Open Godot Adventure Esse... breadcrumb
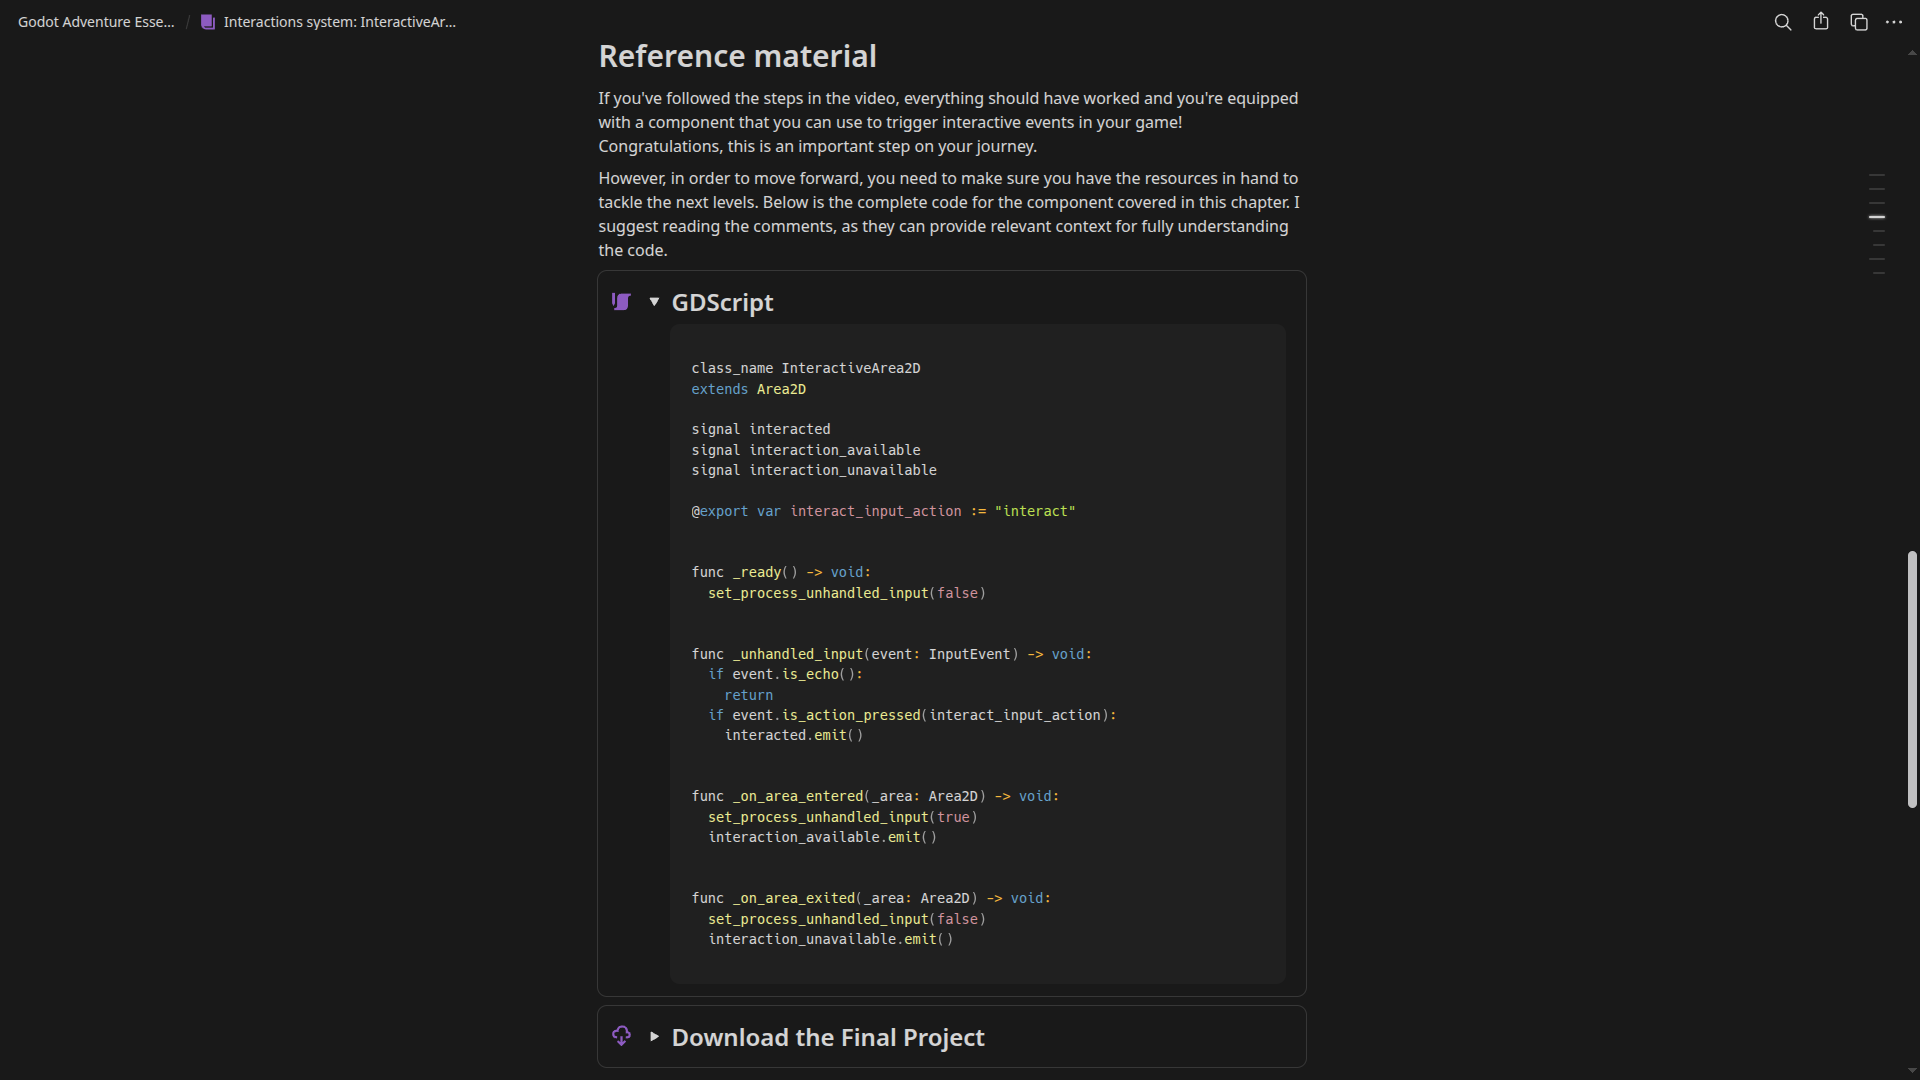The image size is (1920, 1080). (x=96, y=22)
